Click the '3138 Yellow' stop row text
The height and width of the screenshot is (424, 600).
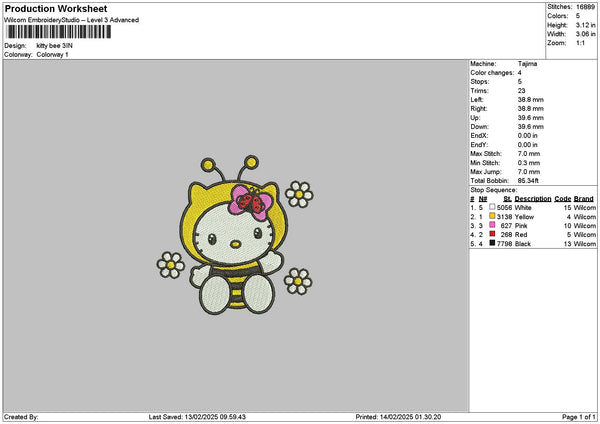[x=515, y=217]
